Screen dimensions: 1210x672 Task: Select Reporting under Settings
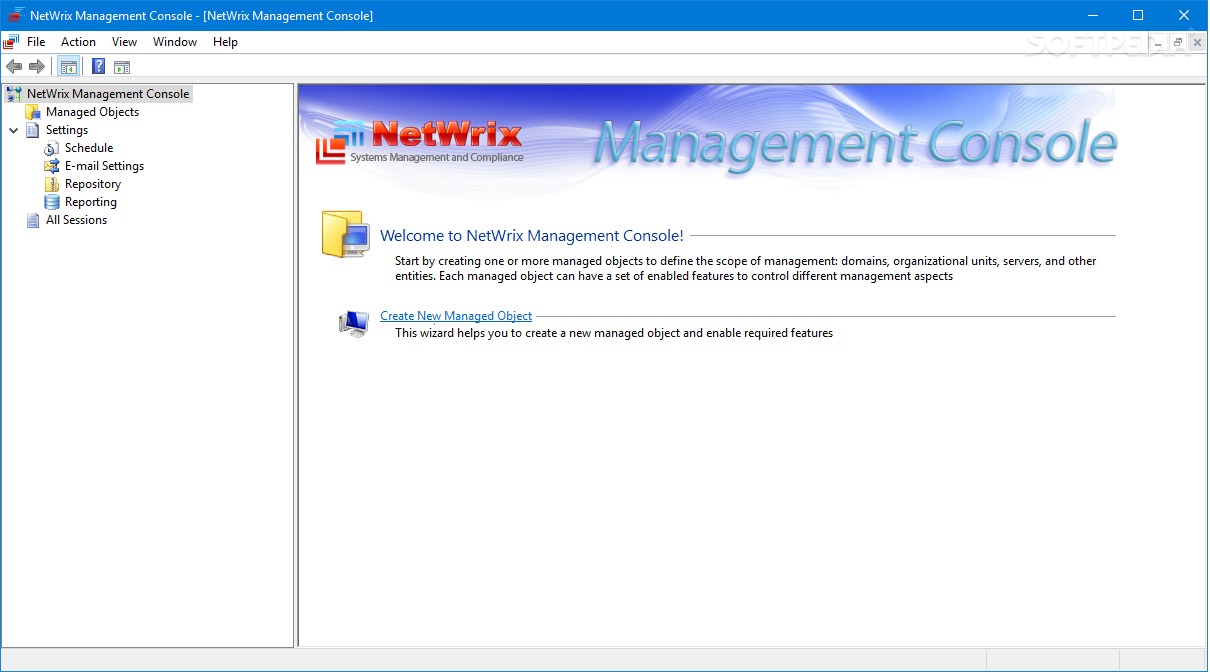pos(91,202)
